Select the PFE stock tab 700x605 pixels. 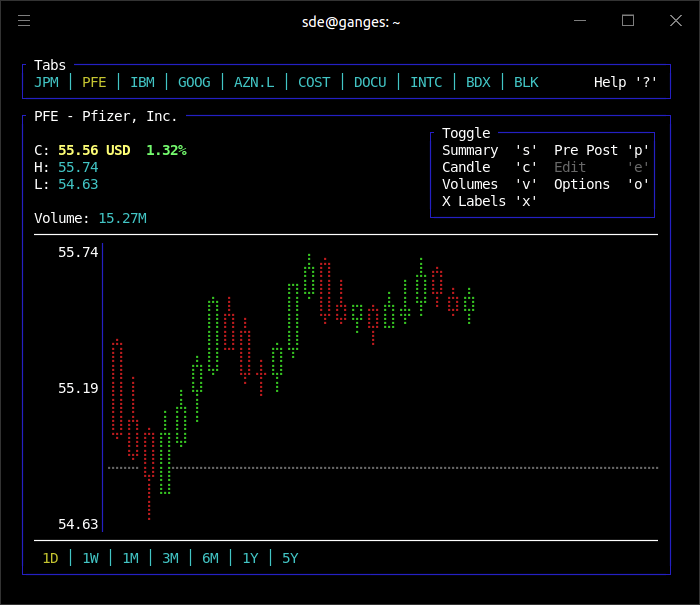tap(94, 83)
